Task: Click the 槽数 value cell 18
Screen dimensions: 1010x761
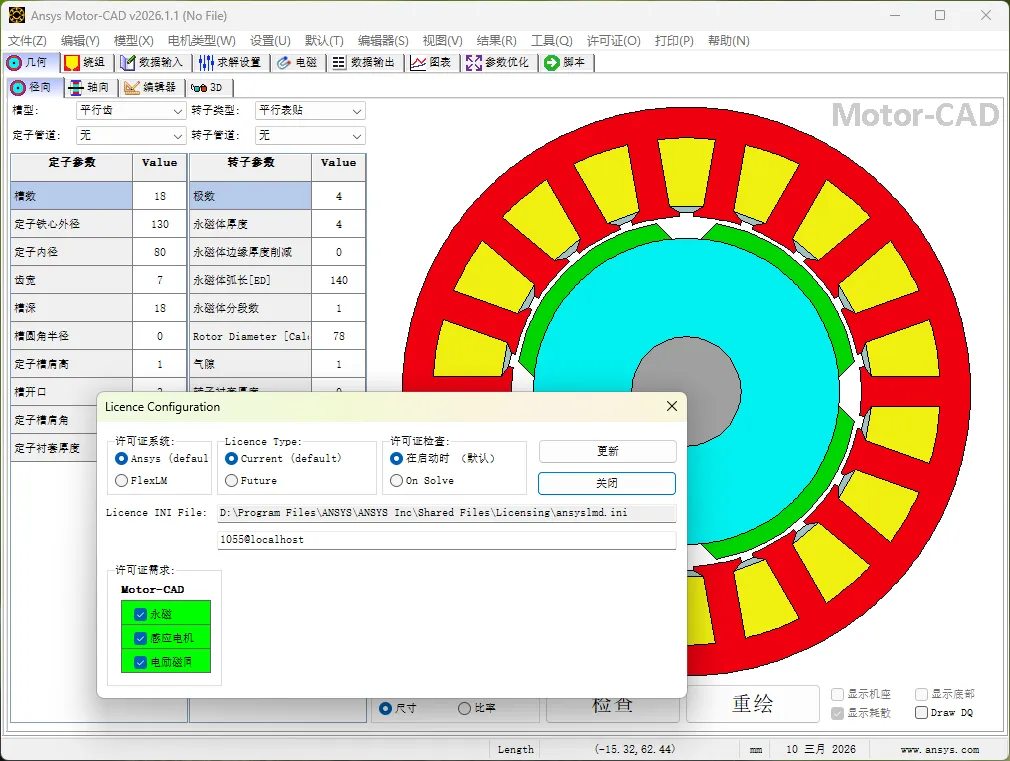Action: click(160, 196)
